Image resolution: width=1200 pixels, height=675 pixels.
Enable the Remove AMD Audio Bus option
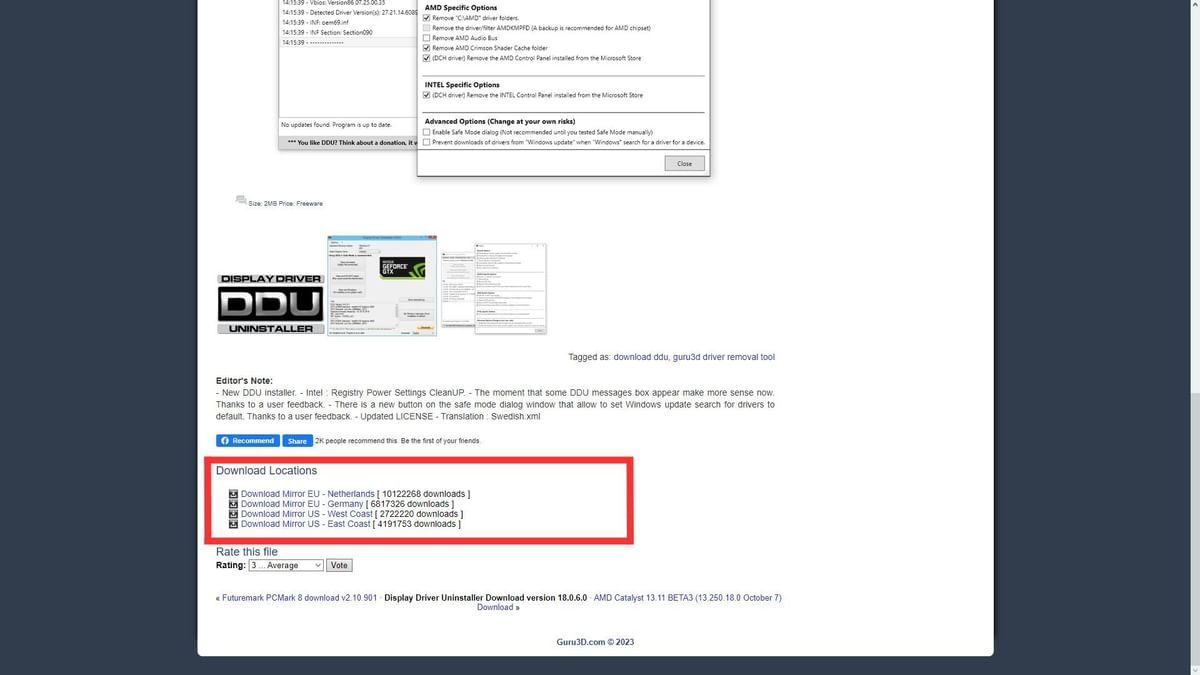point(427,39)
